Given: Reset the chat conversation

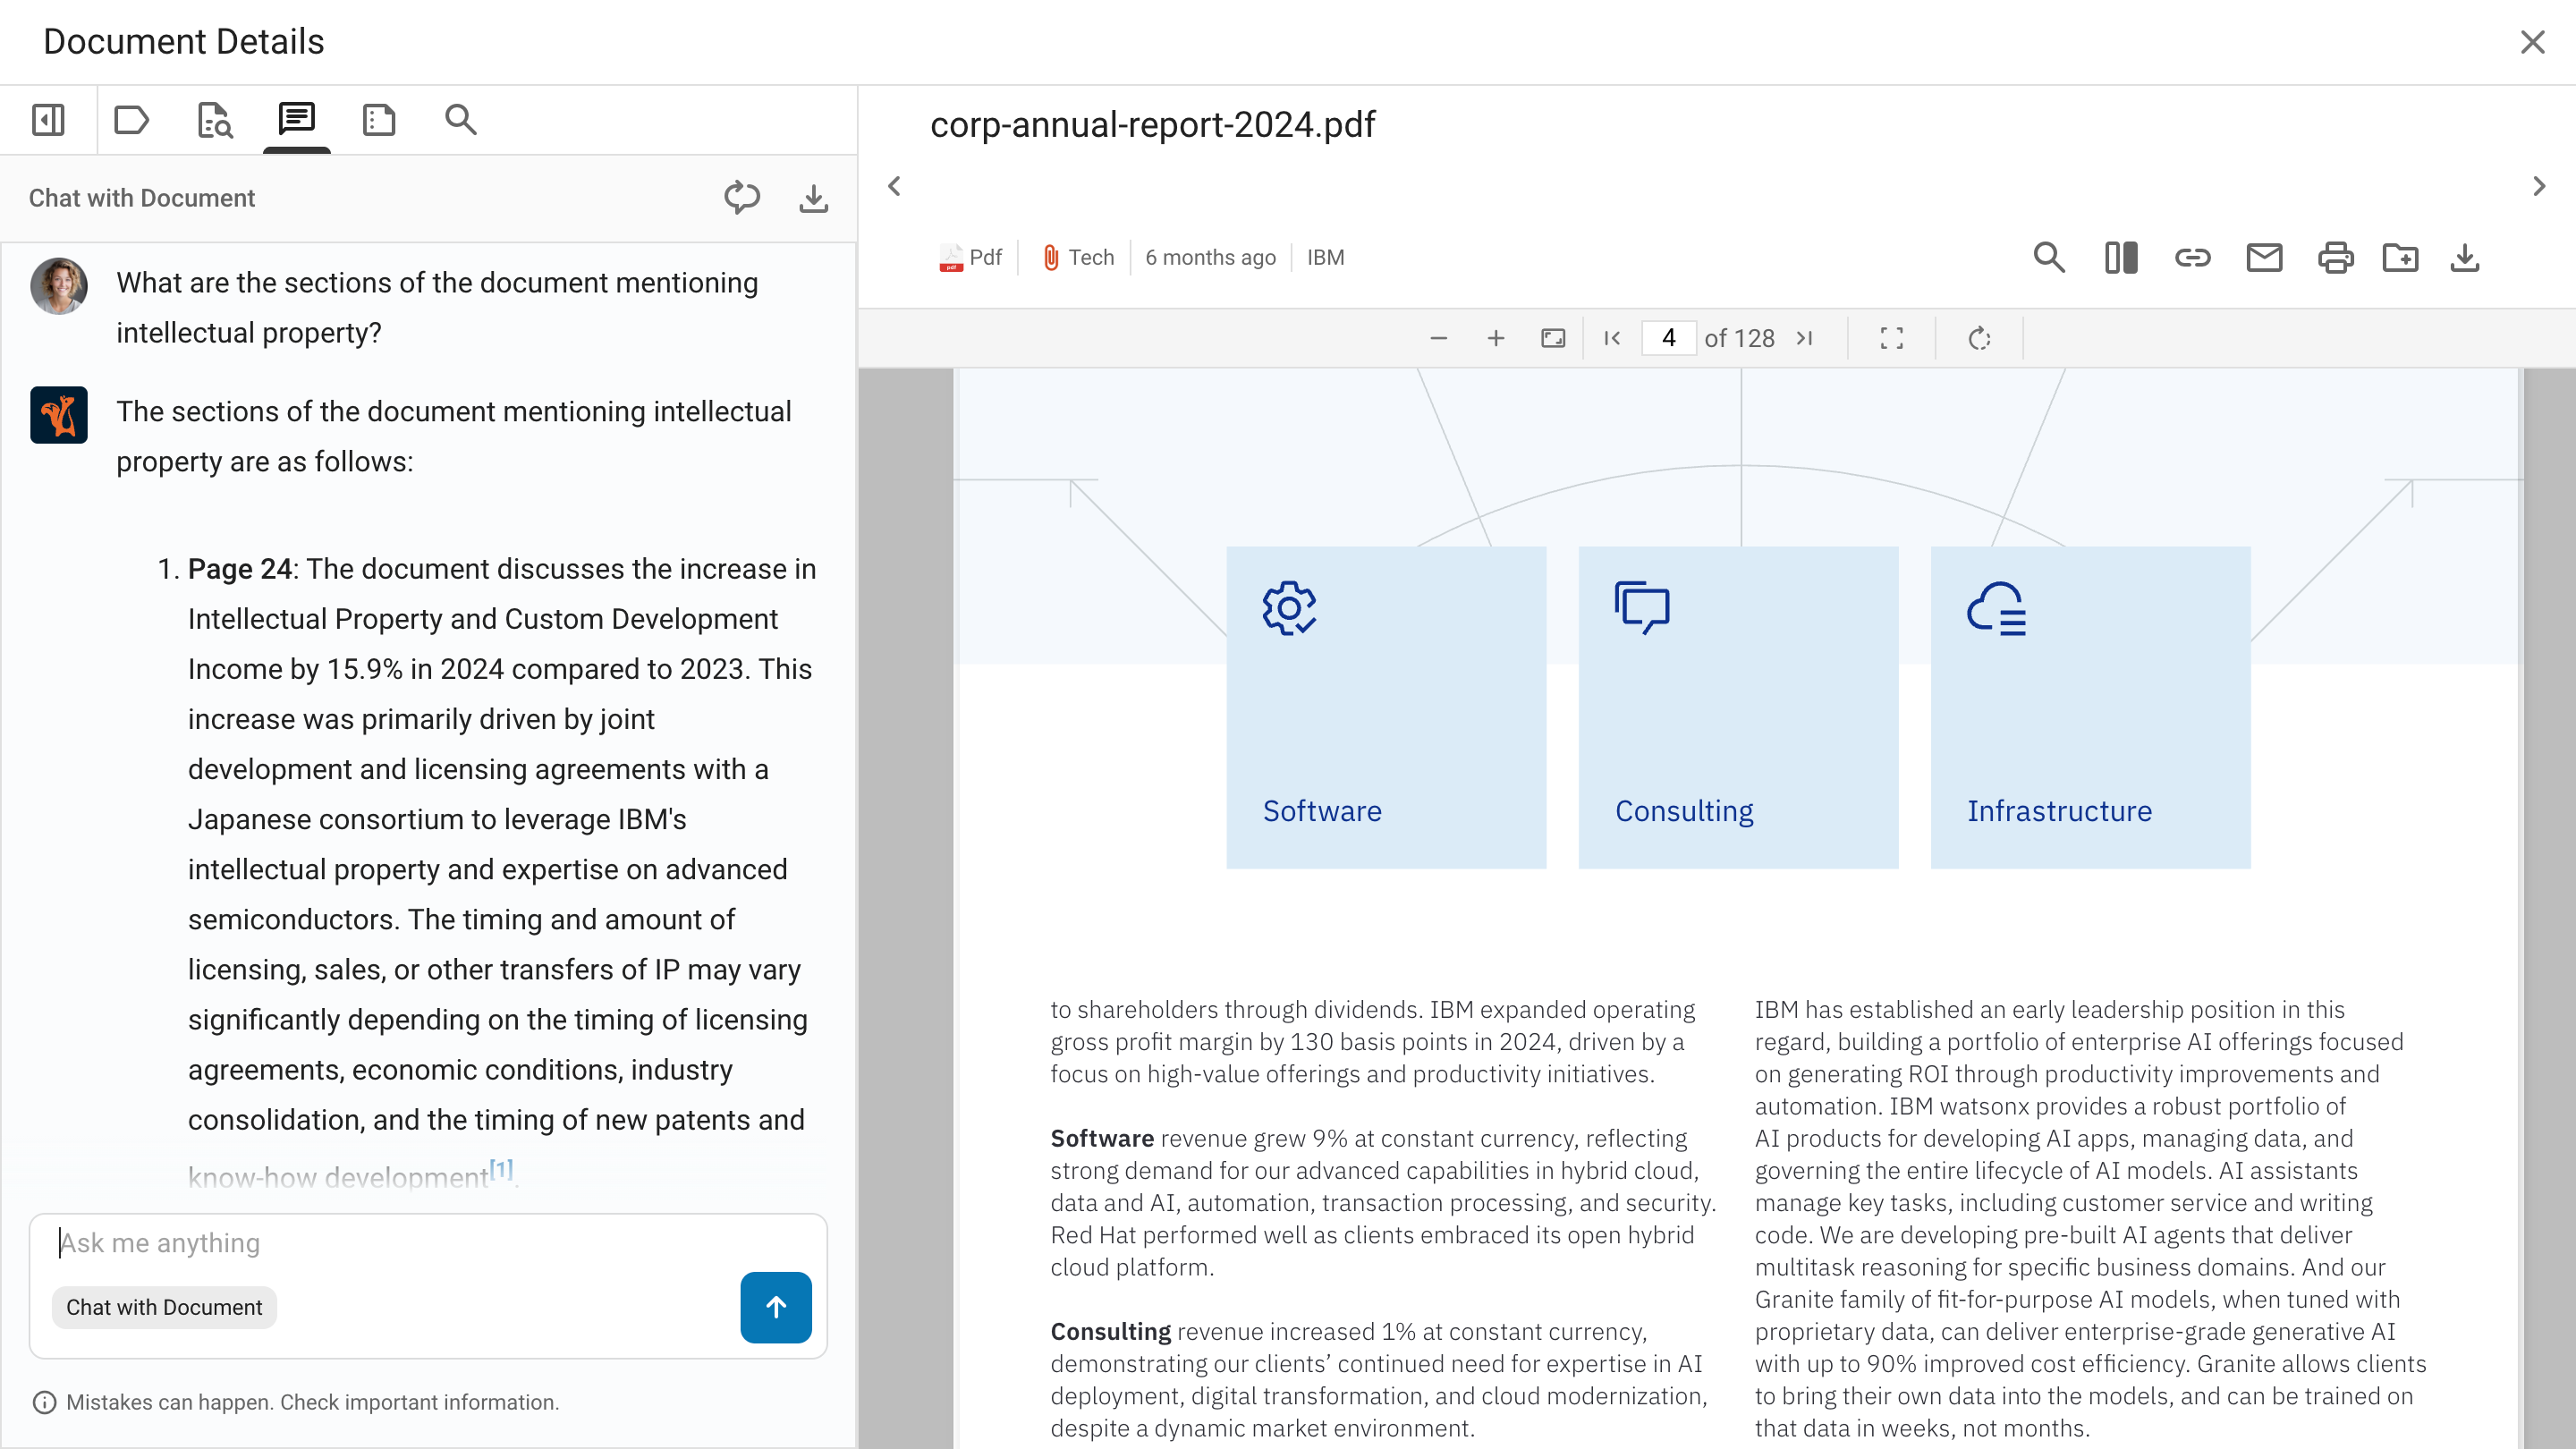Looking at the screenshot, I should point(742,197).
